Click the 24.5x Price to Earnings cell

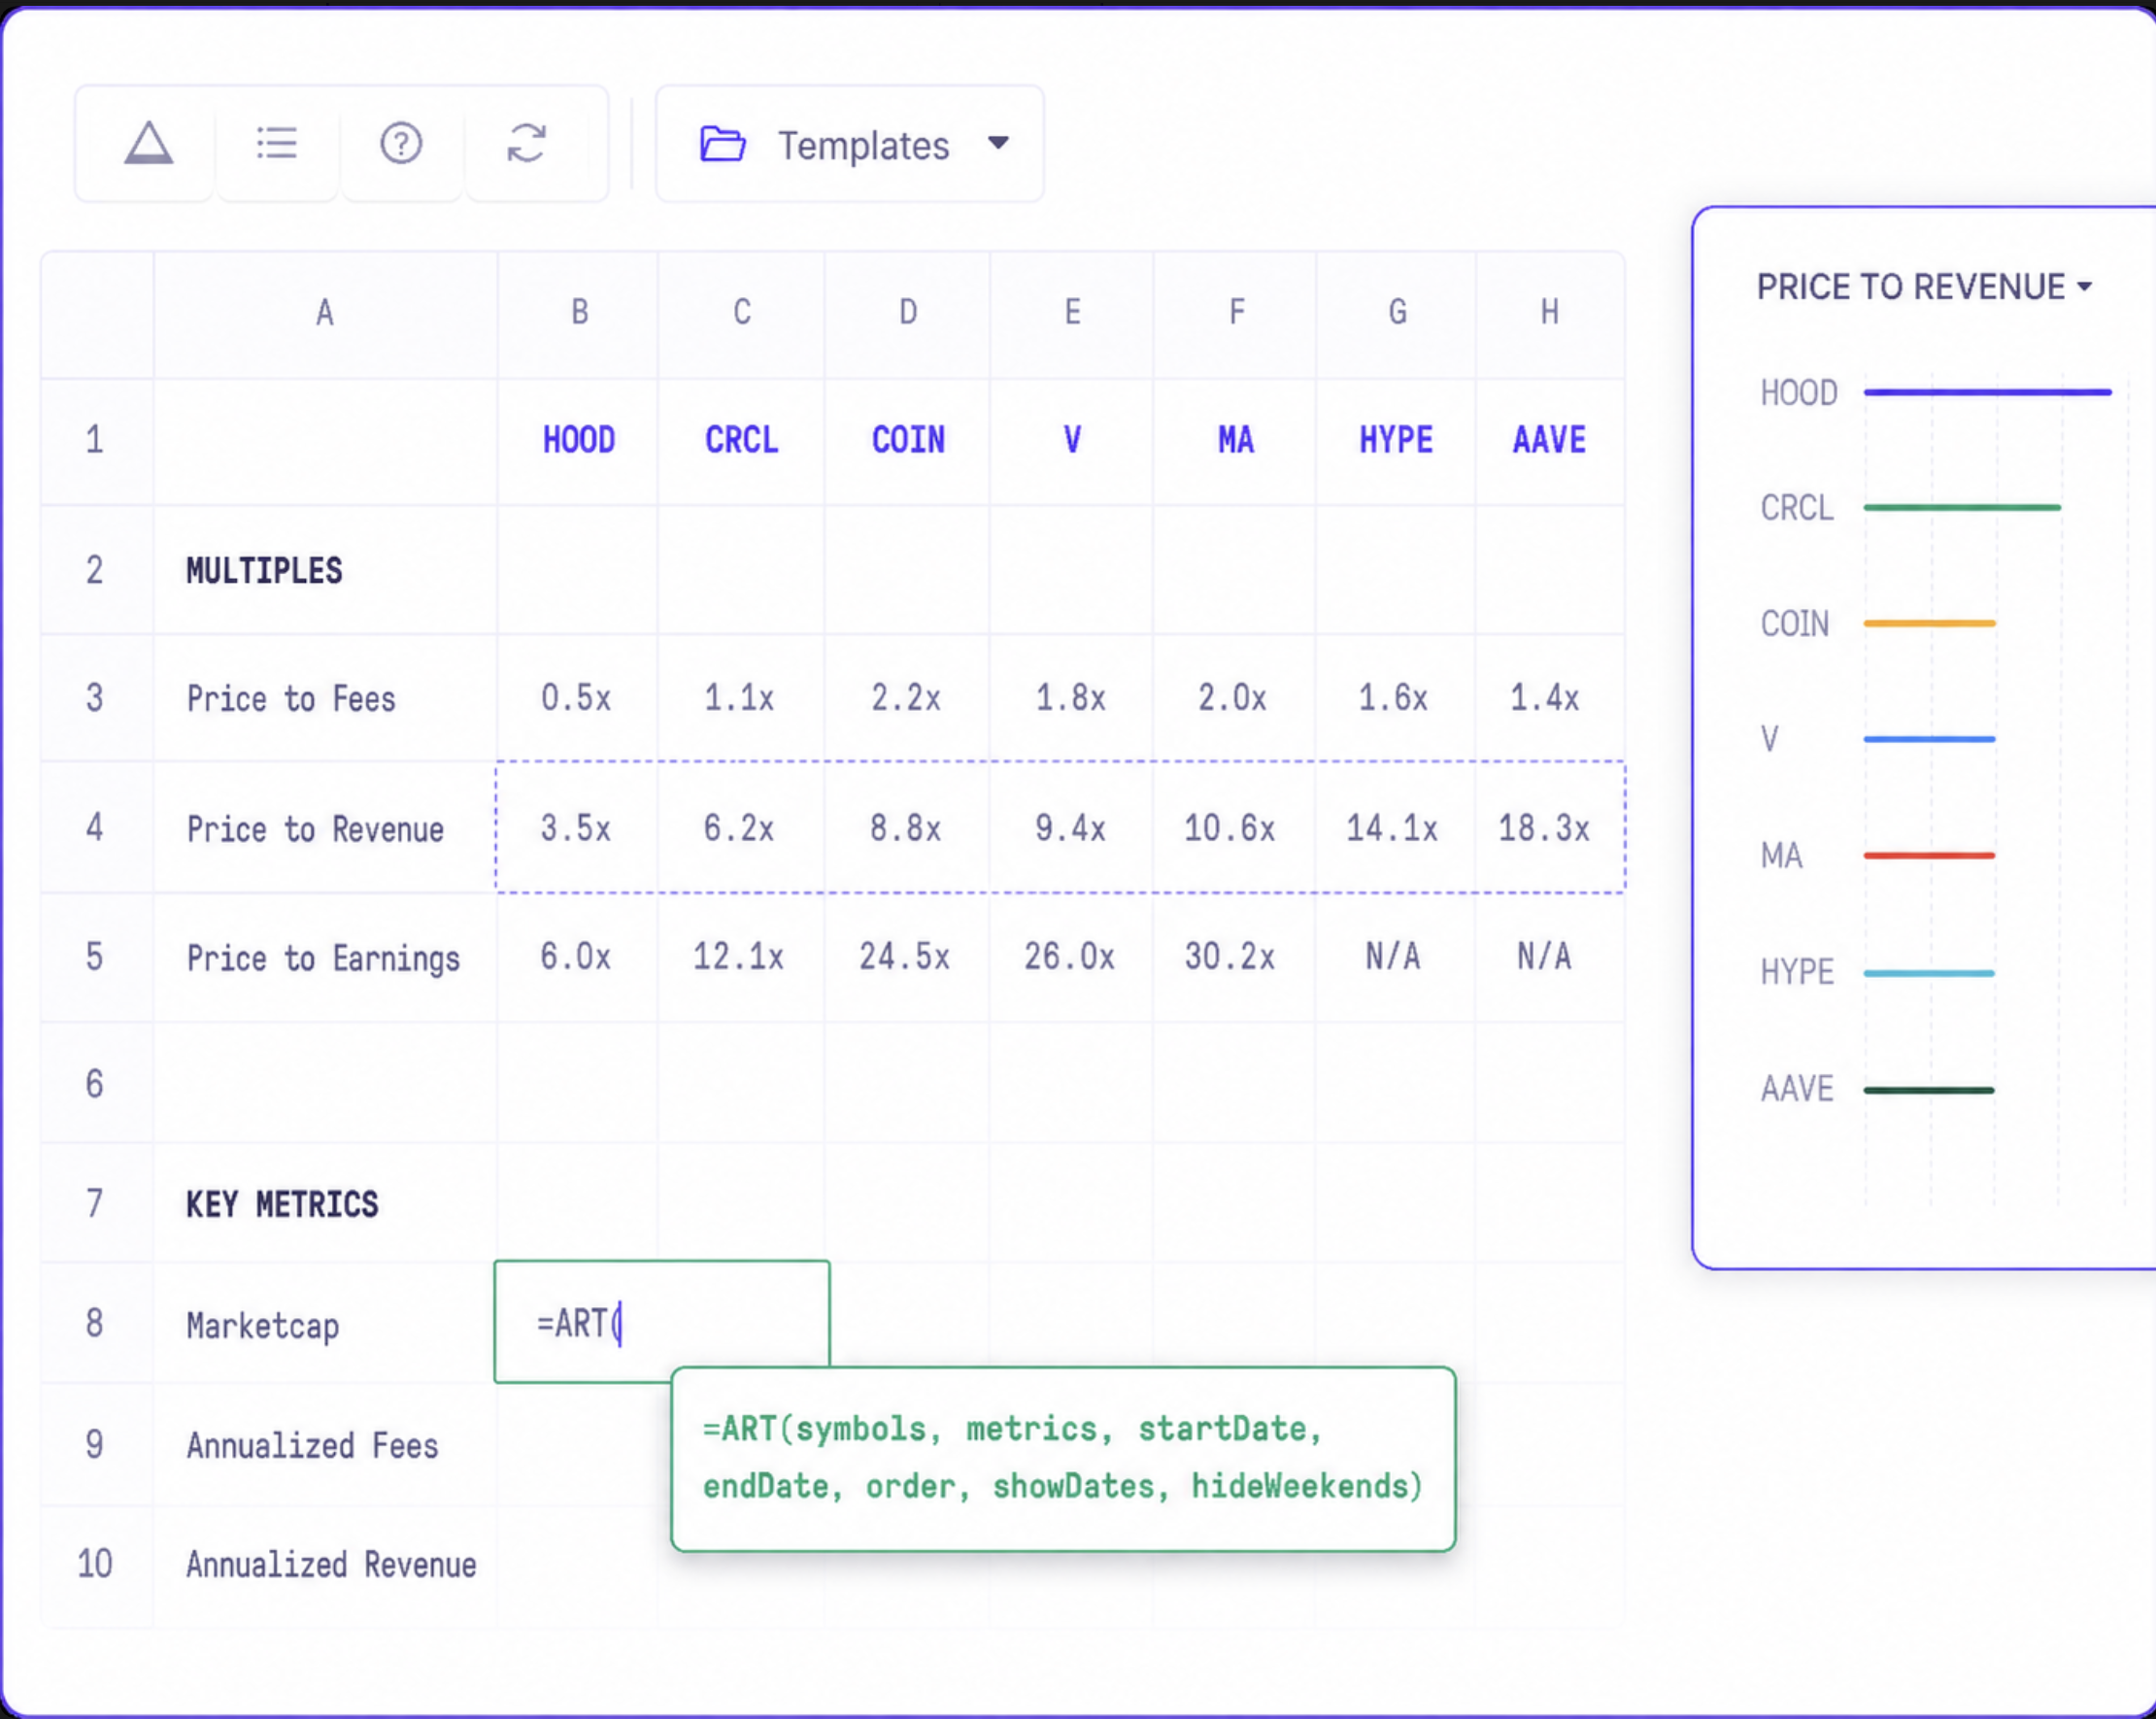[906, 957]
